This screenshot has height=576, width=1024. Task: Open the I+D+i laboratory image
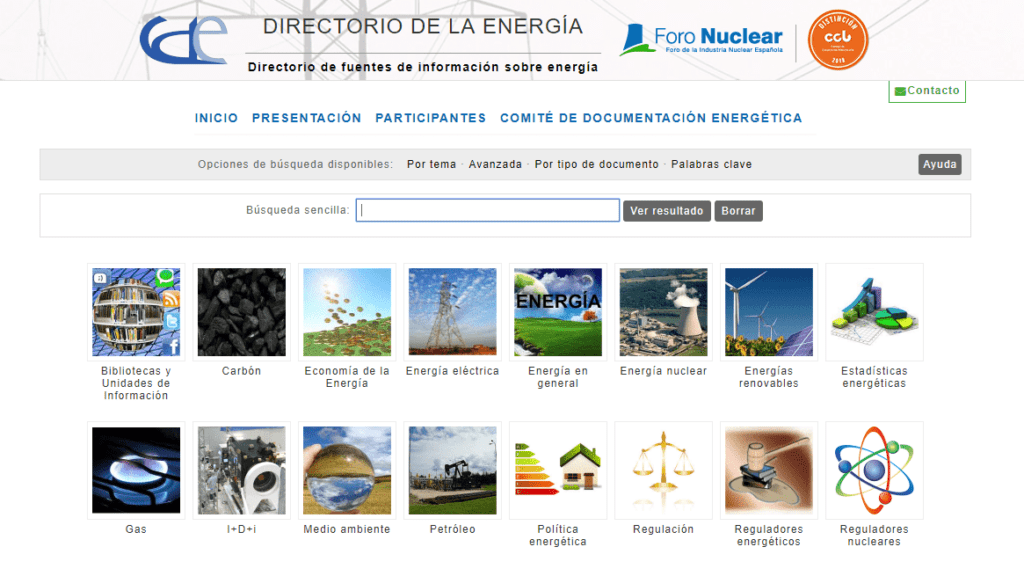[242, 470]
